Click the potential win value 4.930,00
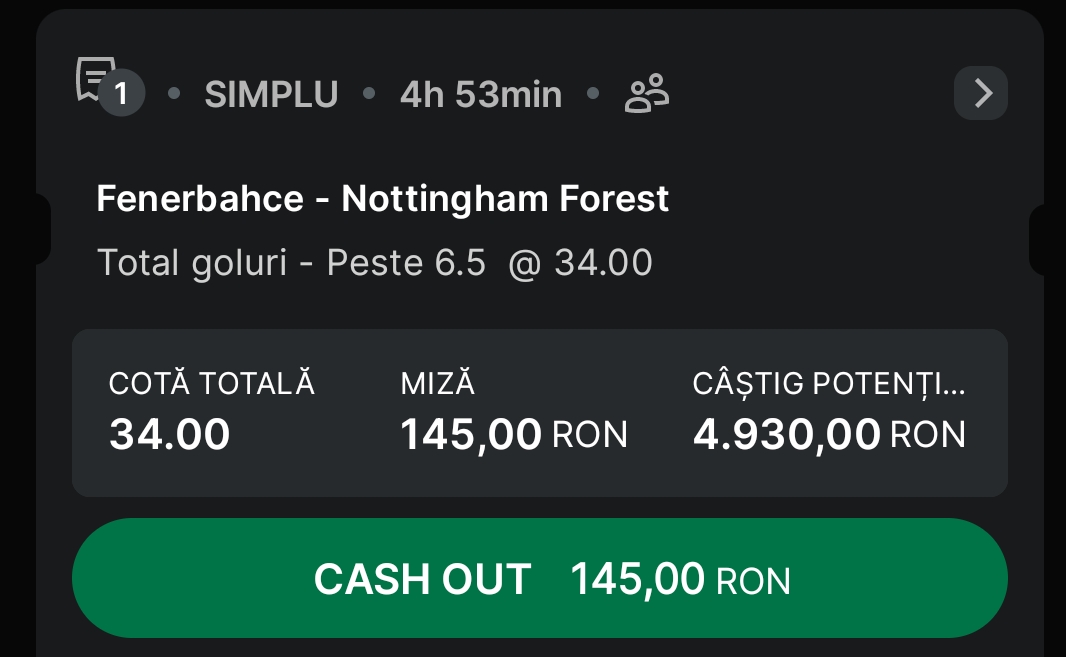Screen dimensions: 1066x657 coord(786,435)
